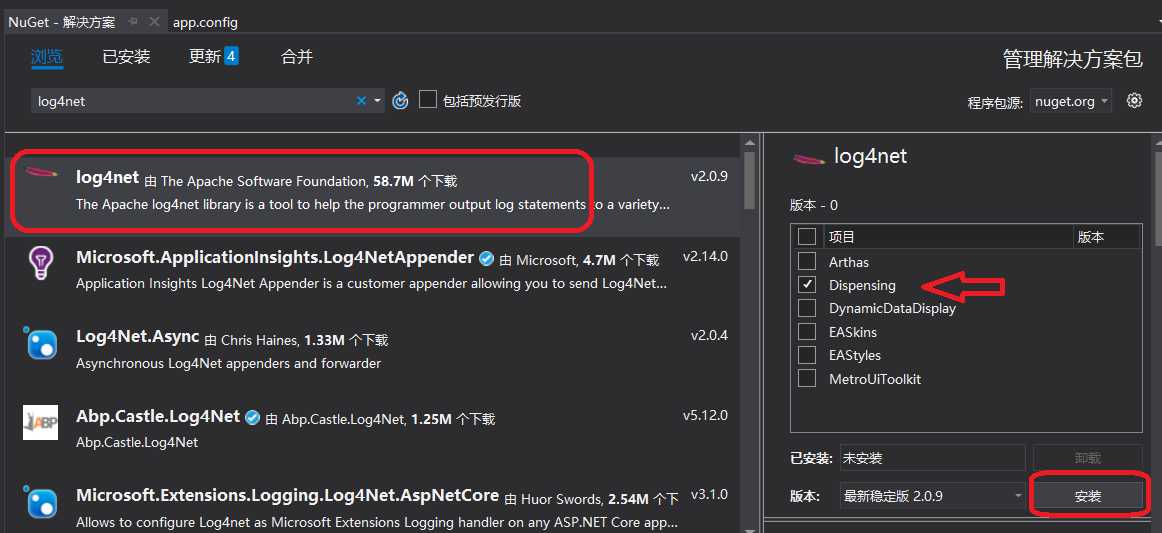Switch to the 已安装 tab

coord(126,56)
